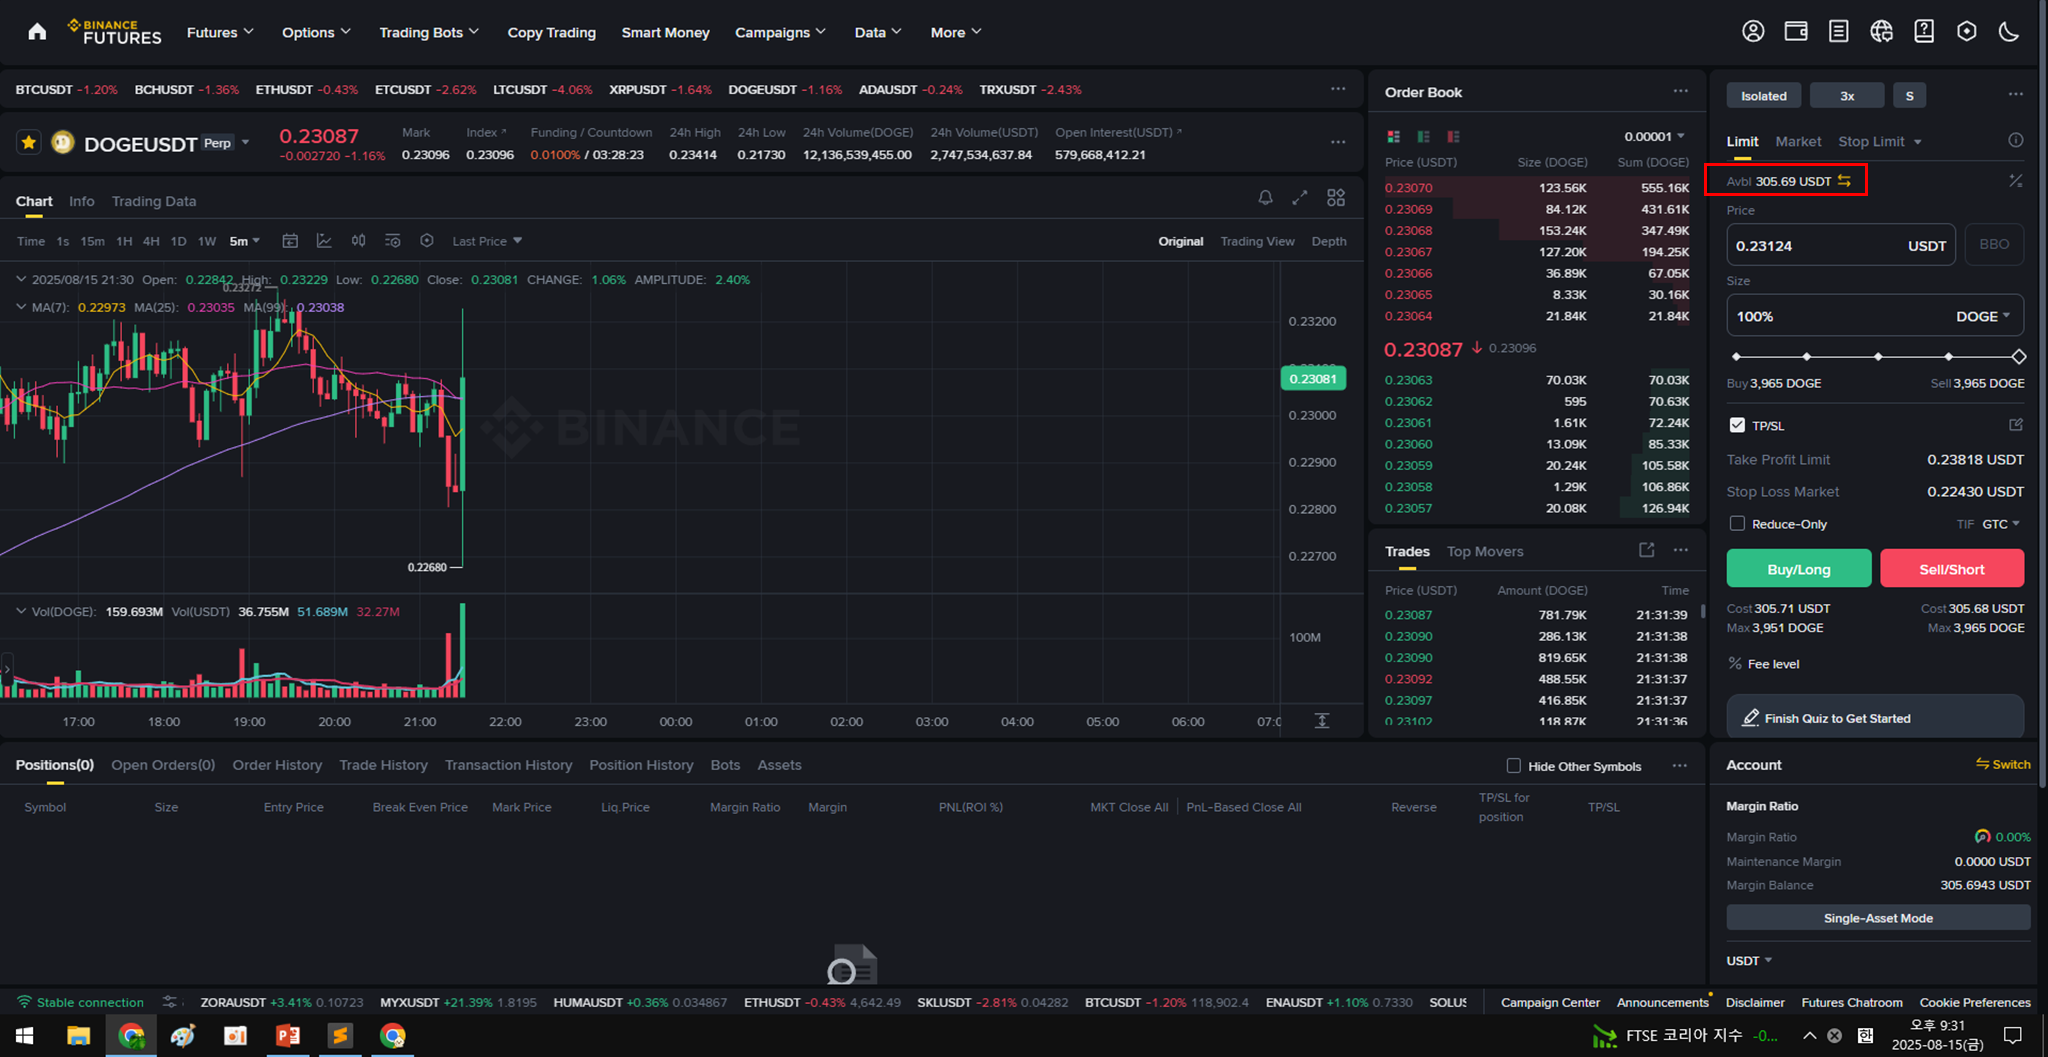Open the calculator icon in the order panel
The height and width of the screenshot is (1057, 2048).
coord(2015,181)
